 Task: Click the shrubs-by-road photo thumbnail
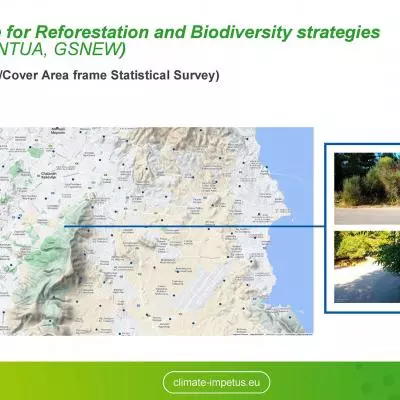point(367,188)
